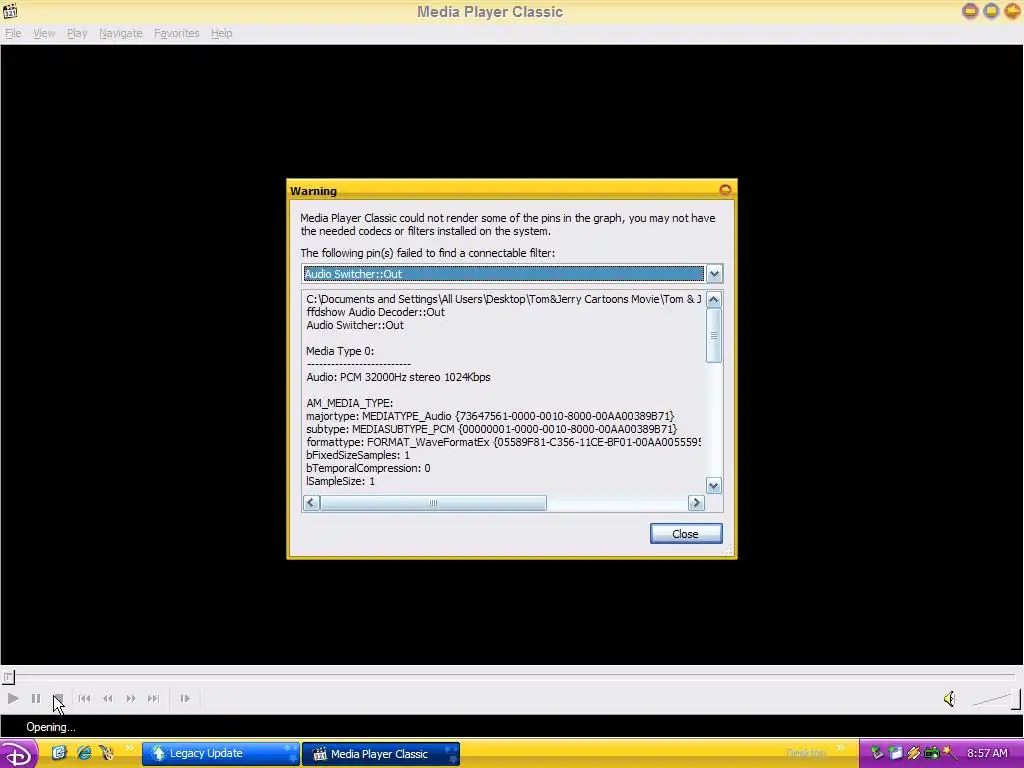Click the orange striped tray icon
The height and width of the screenshot is (768, 1024).
coord(913,753)
